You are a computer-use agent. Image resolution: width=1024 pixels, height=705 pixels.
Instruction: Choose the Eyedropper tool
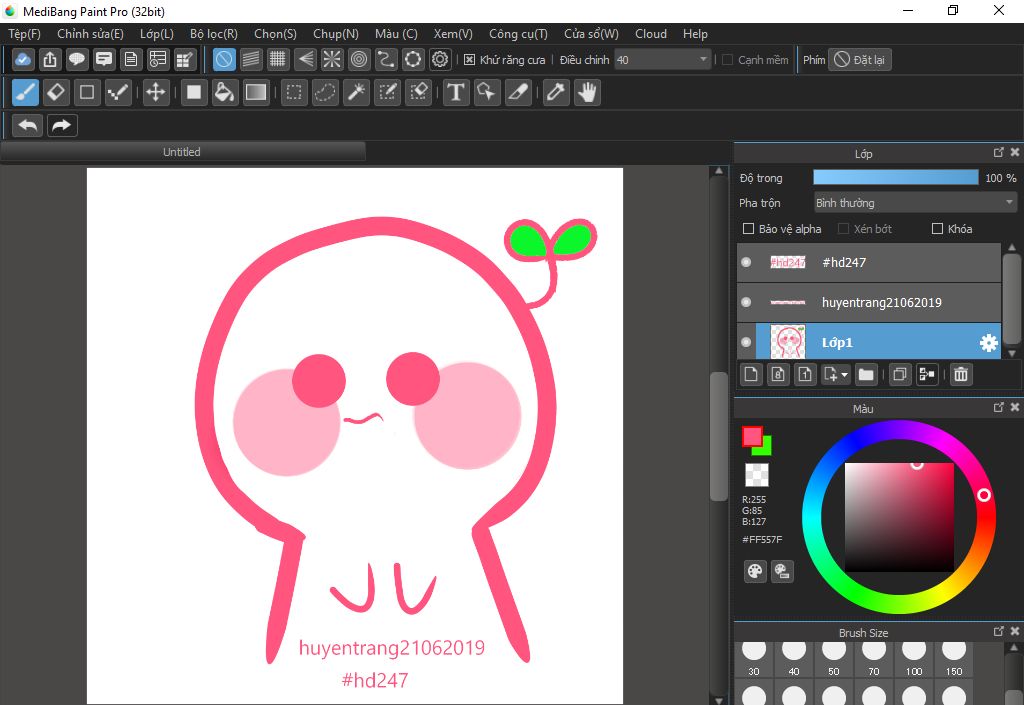click(555, 93)
